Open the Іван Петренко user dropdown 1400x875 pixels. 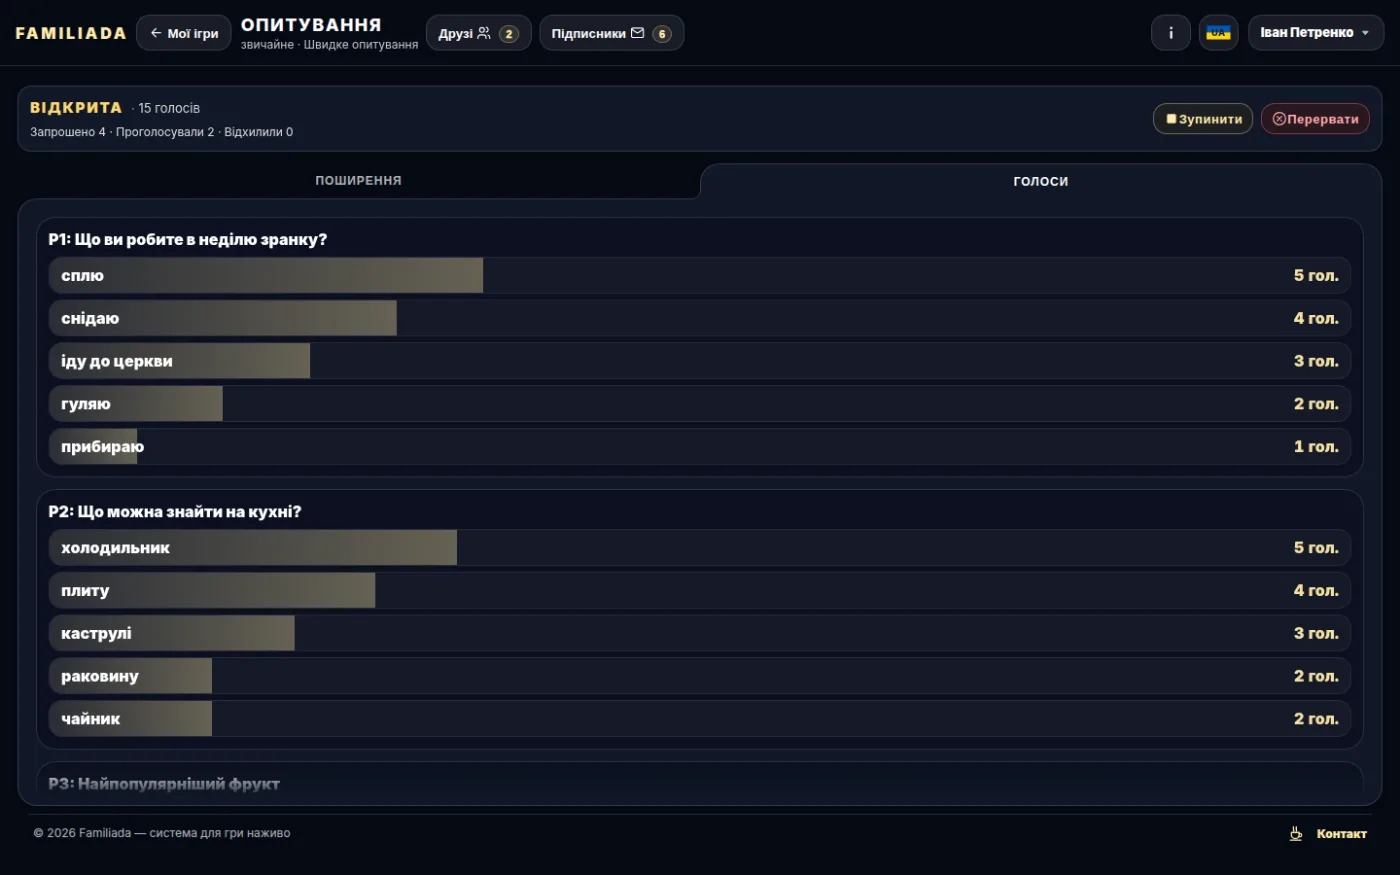point(1315,33)
